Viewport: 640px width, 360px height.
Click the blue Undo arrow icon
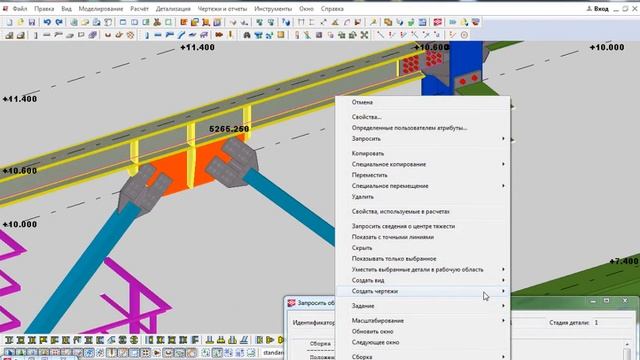47,22
